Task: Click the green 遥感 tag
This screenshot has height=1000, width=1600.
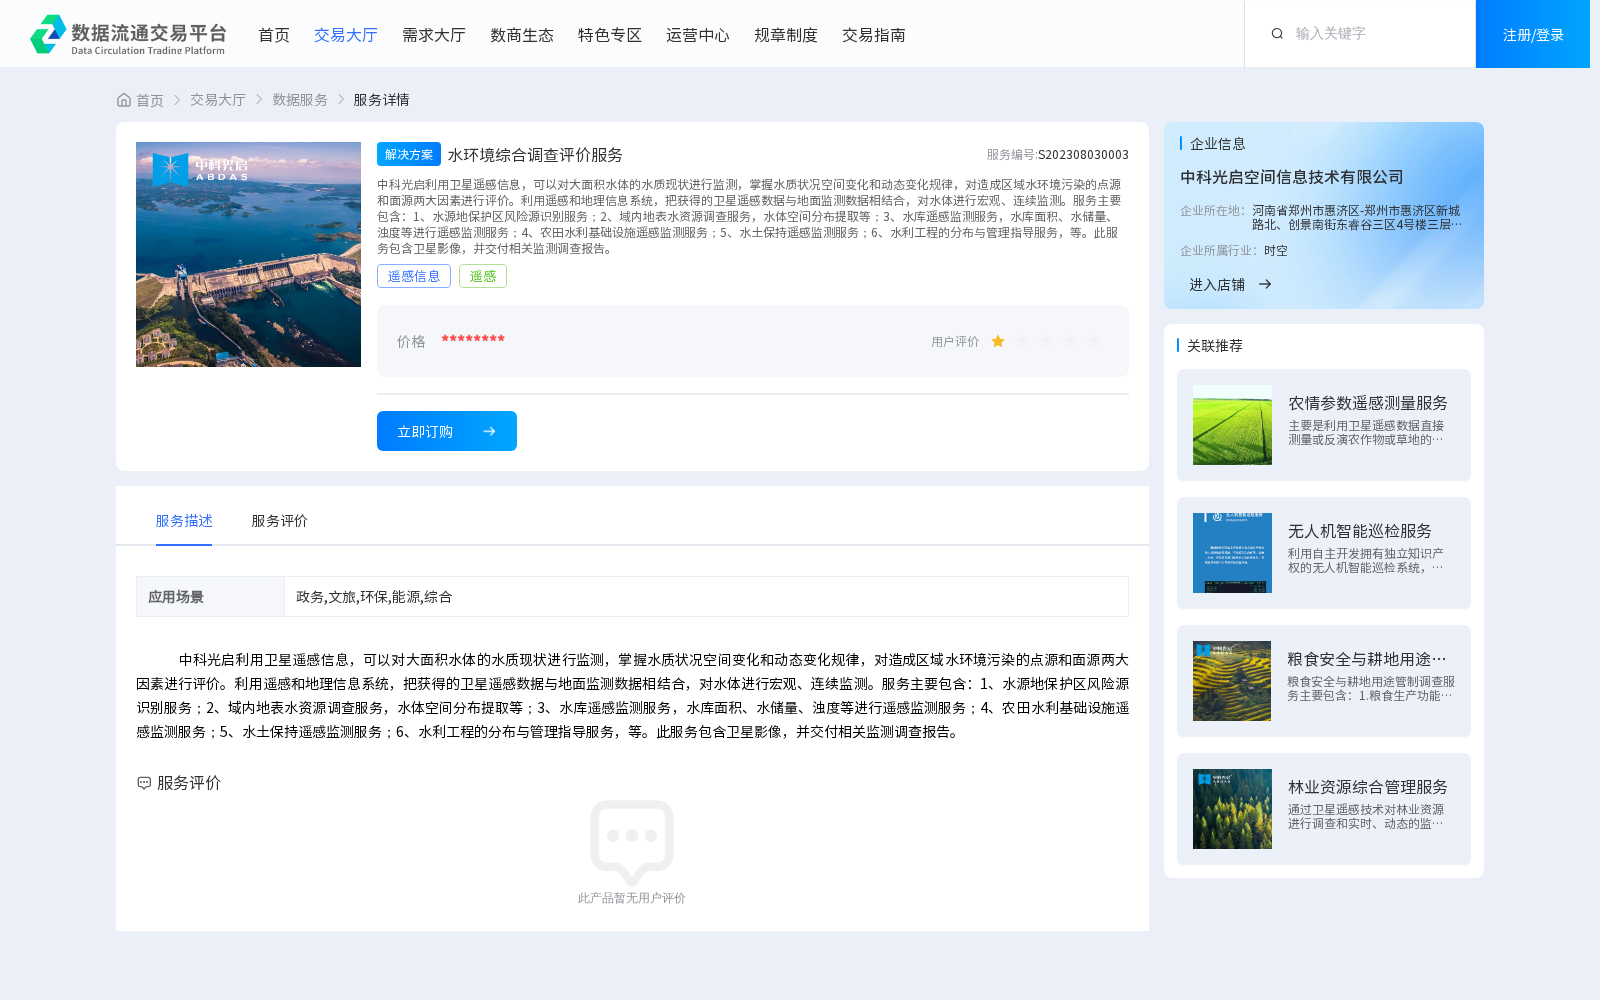Action: (x=483, y=276)
